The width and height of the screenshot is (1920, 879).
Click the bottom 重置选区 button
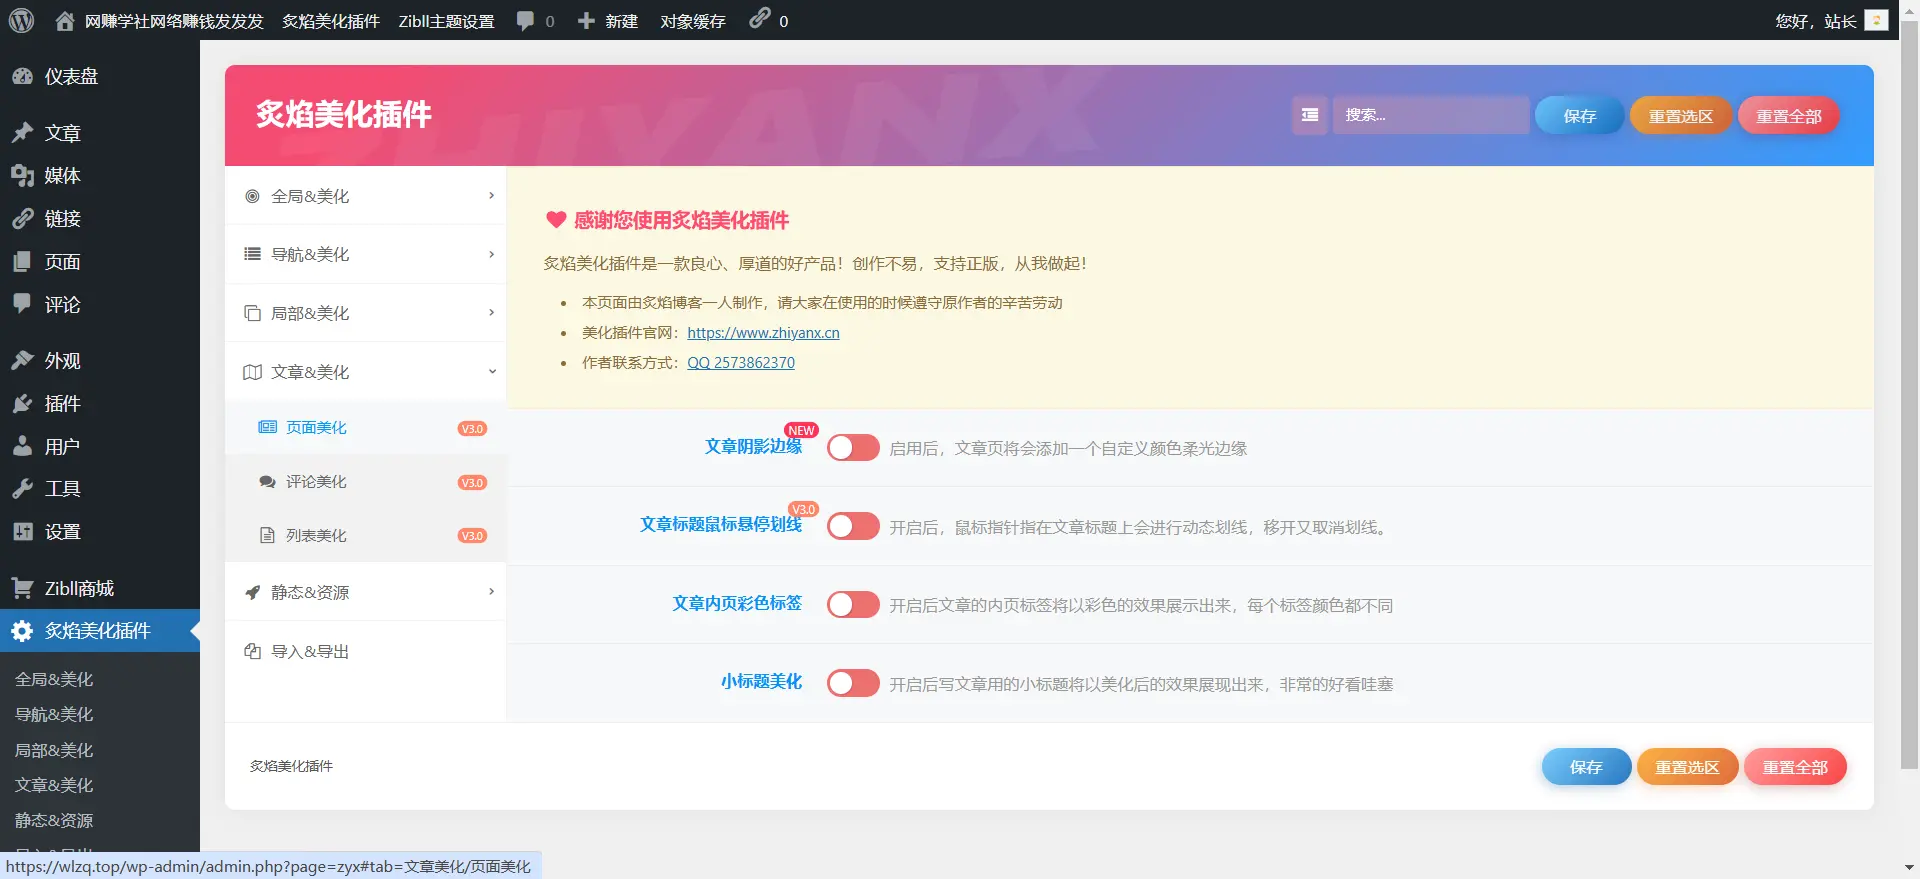coord(1687,767)
